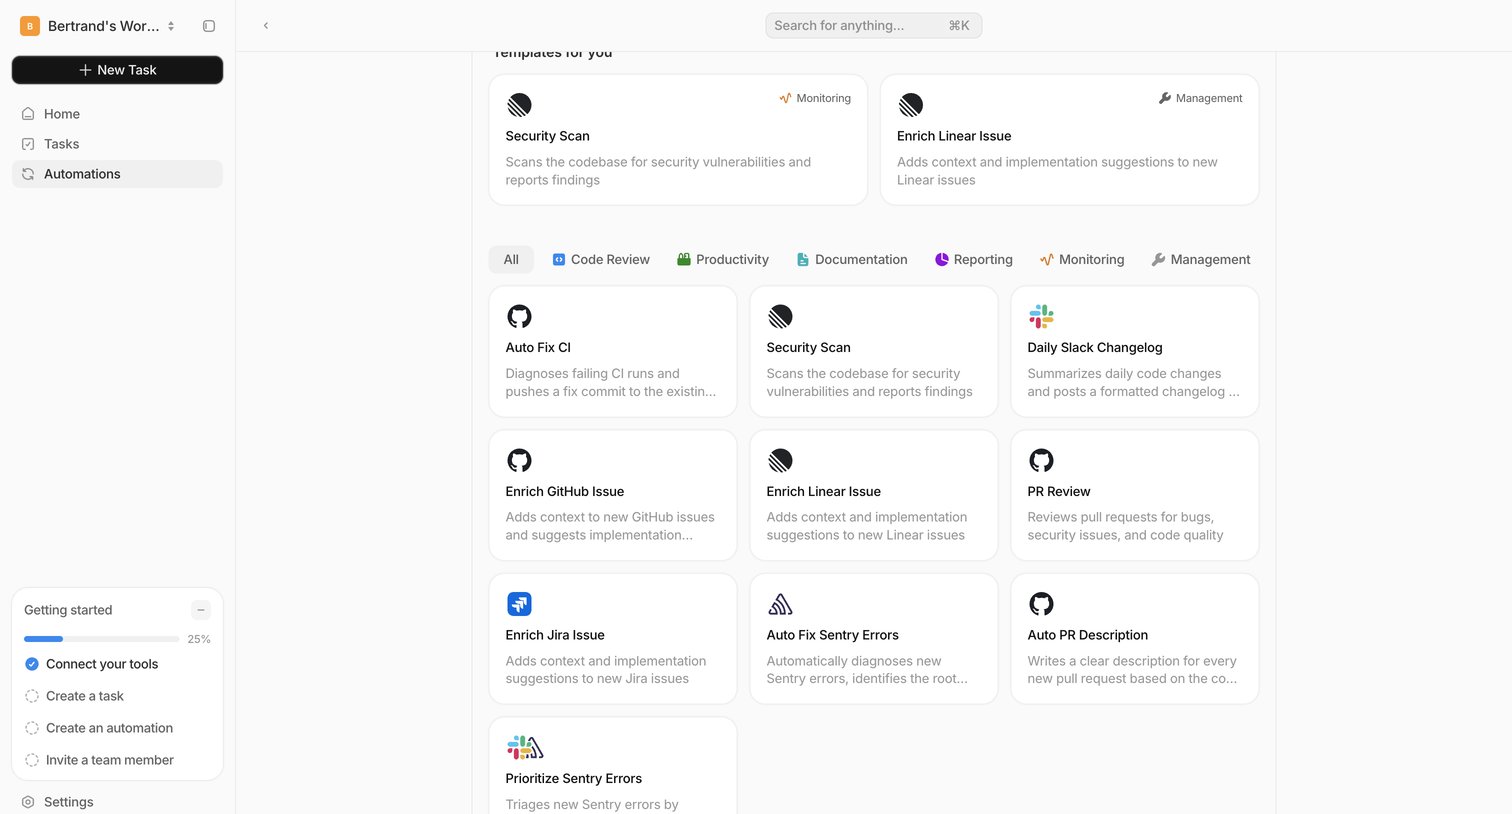Open the Prioritize Sentry Errors template title

(x=574, y=779)
